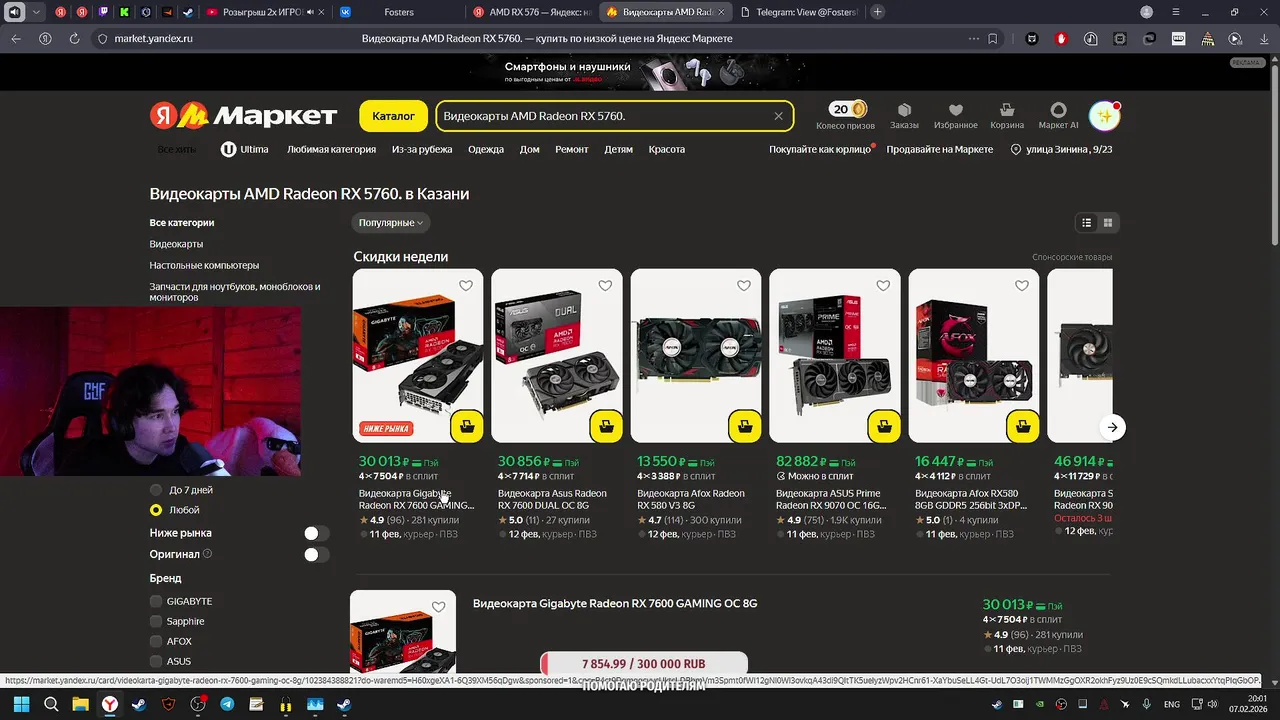Open the delivery address улица Зинина, 9/23

[1062, 149]
